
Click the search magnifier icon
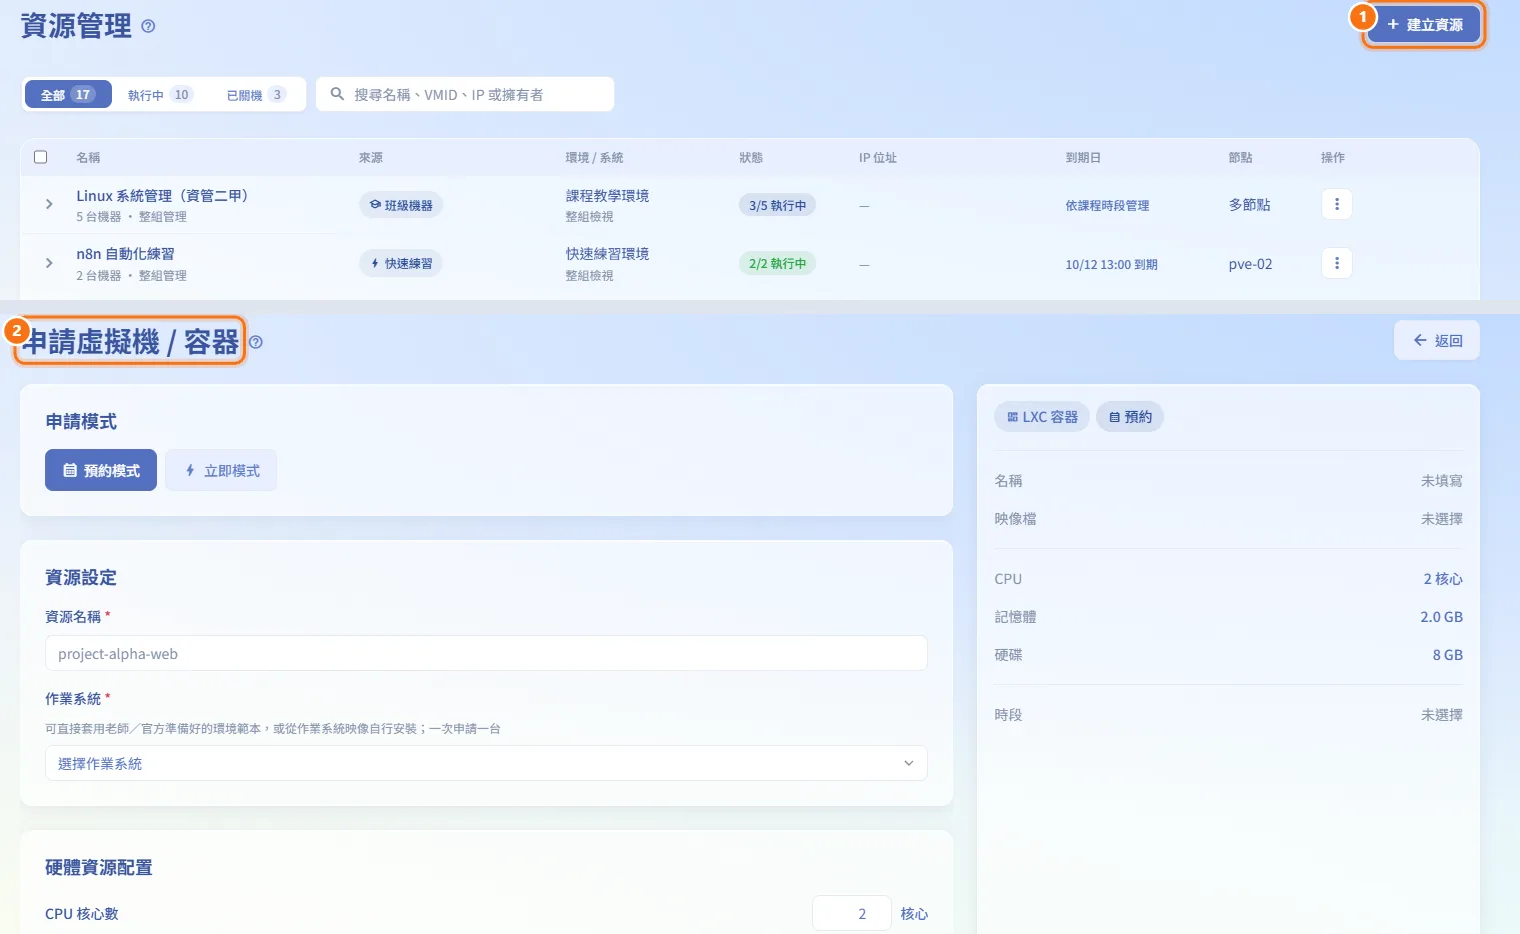(x=337, y=94)
